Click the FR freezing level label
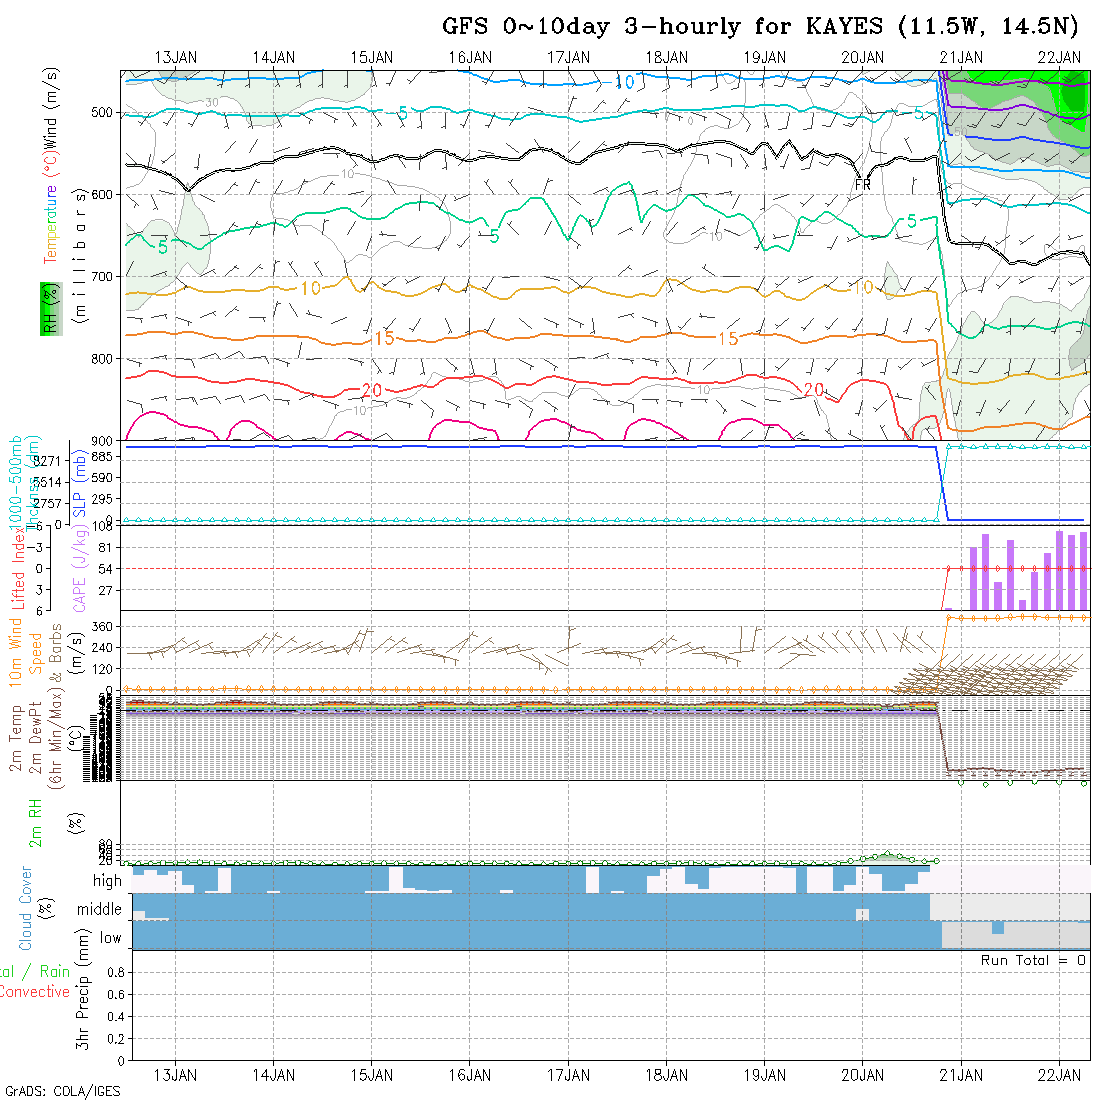This screenshot has width=1100, height=1100. click(864, 185)
